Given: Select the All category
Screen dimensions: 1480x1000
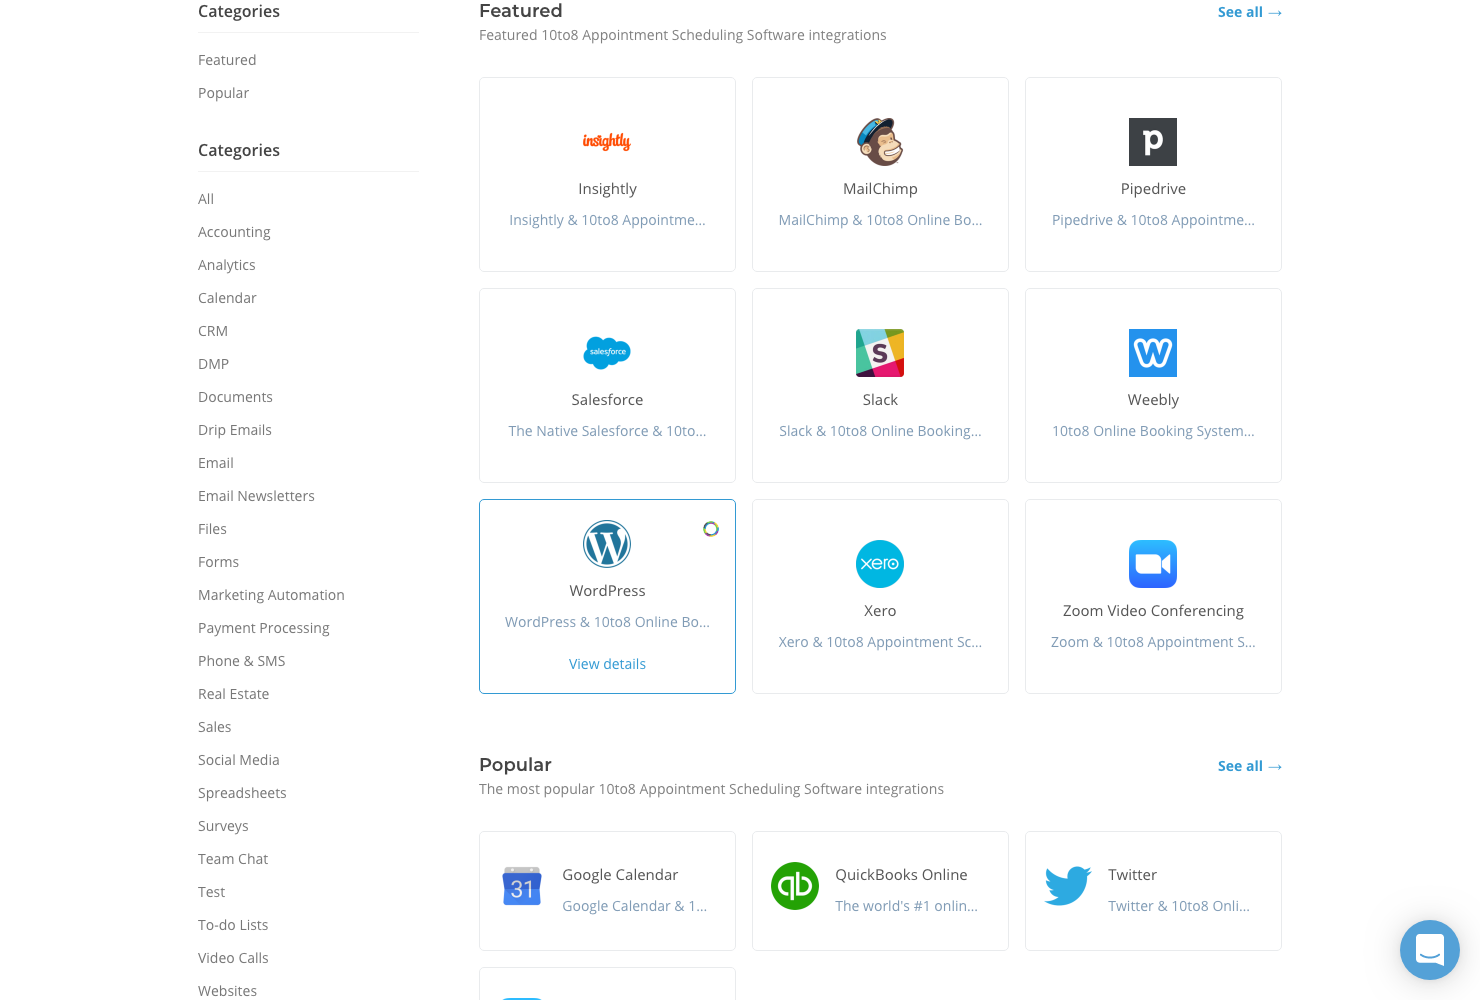Looking at the screenshot, I should (x=206, y=199).
